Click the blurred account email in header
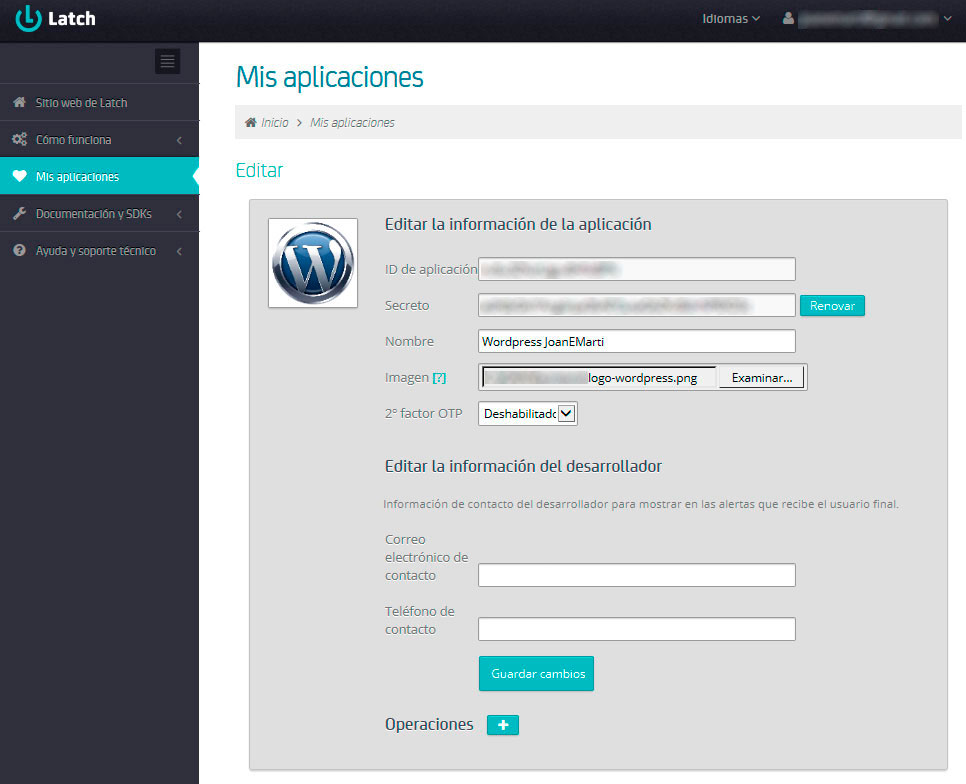Image resolution: width=966 pixels, height=784 pixels. pyautogui.click(x=868, y=19)
